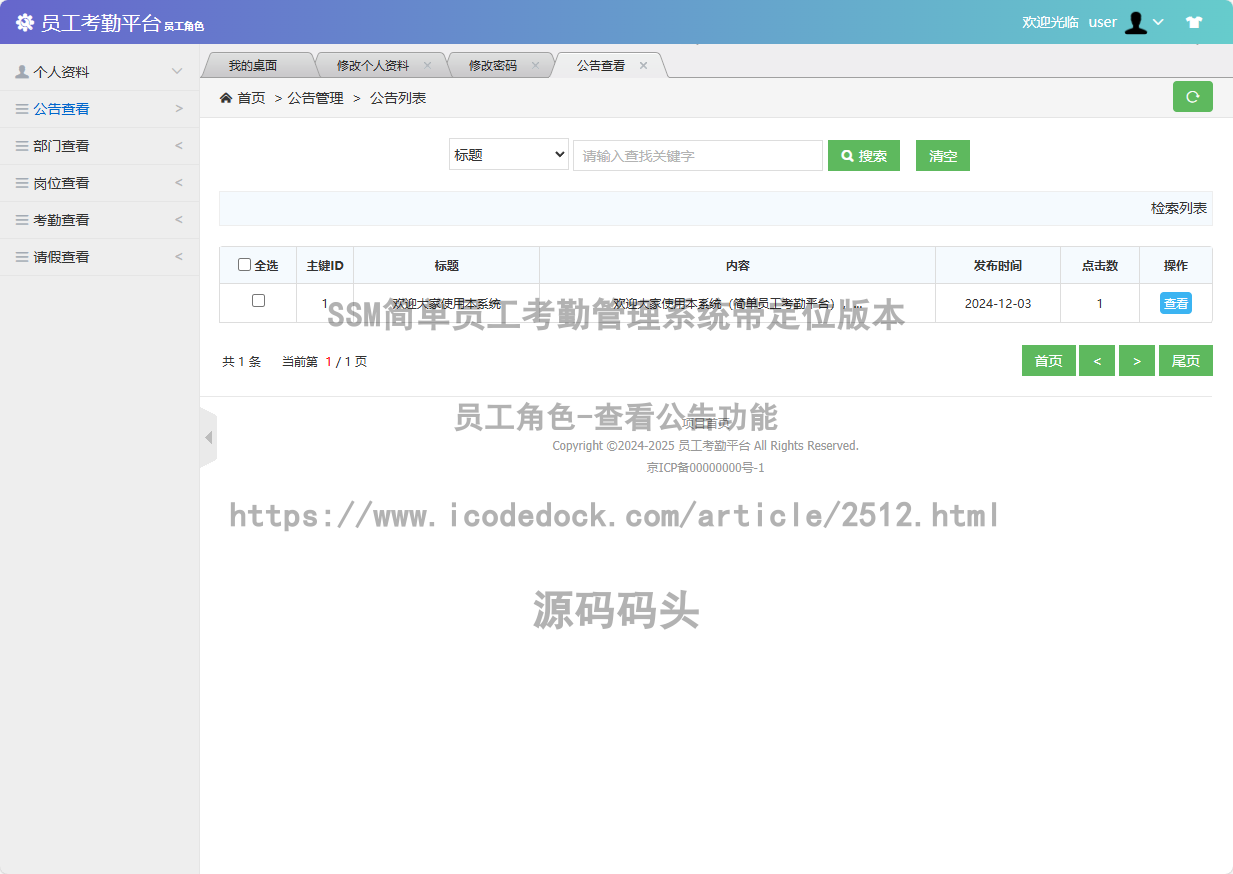Screen dimensions: 1233x874
Task: Switch to the 修改个人资料 tab
Action: (x=372, y=65)
